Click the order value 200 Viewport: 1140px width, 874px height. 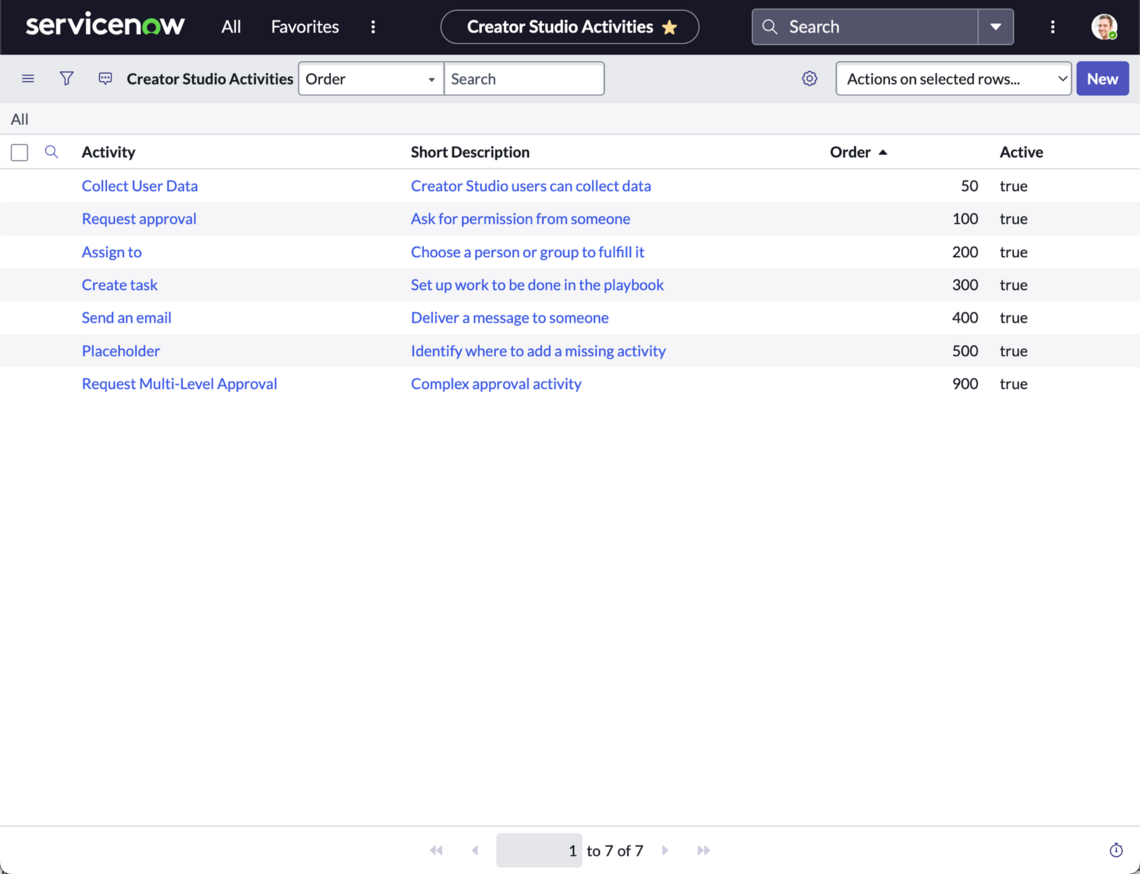point(965,252)
